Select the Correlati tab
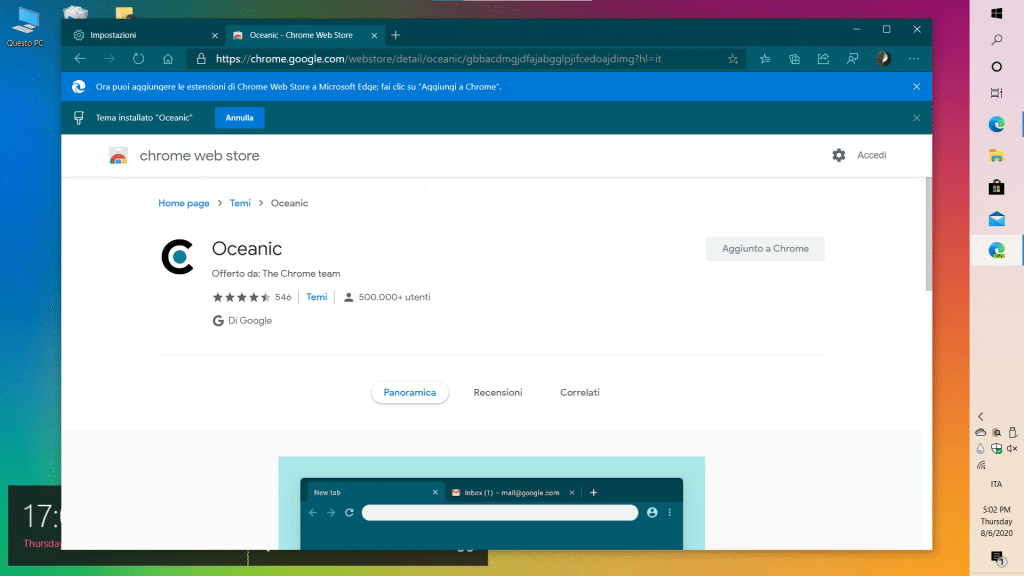1024x576 pixels. point(580,393)
